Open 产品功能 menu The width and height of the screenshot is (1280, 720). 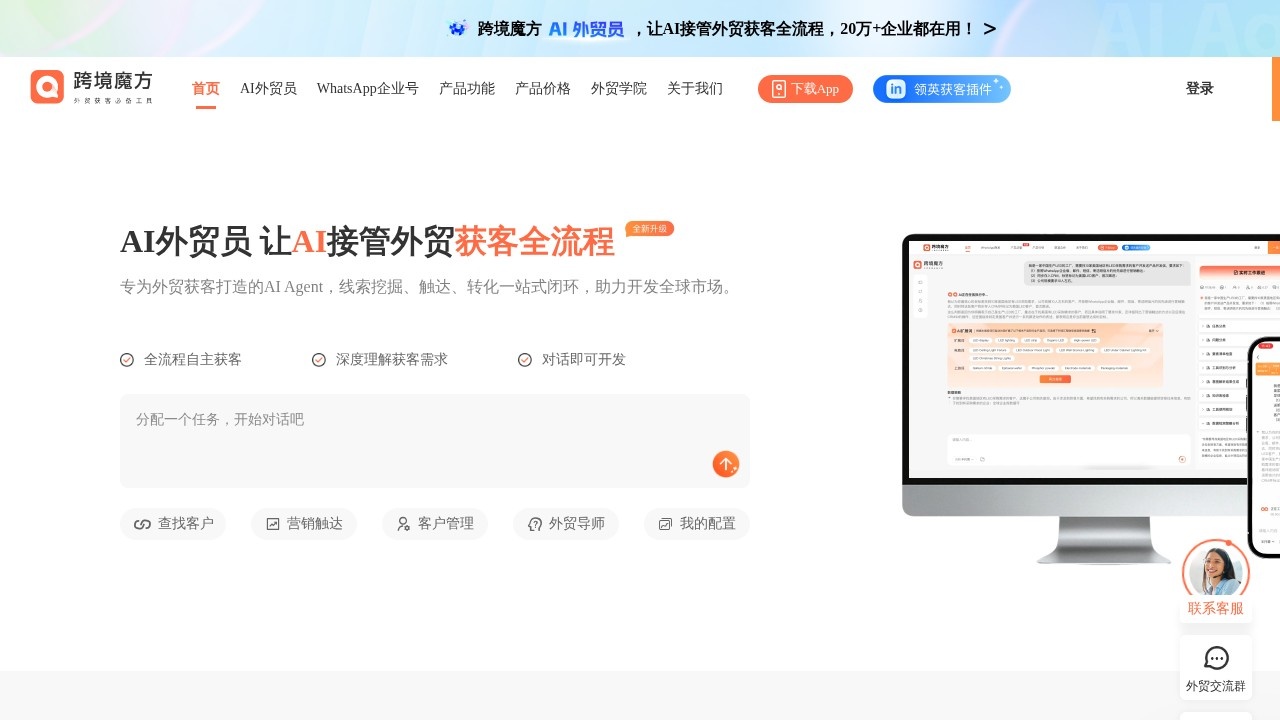click(x=467, y=88)
